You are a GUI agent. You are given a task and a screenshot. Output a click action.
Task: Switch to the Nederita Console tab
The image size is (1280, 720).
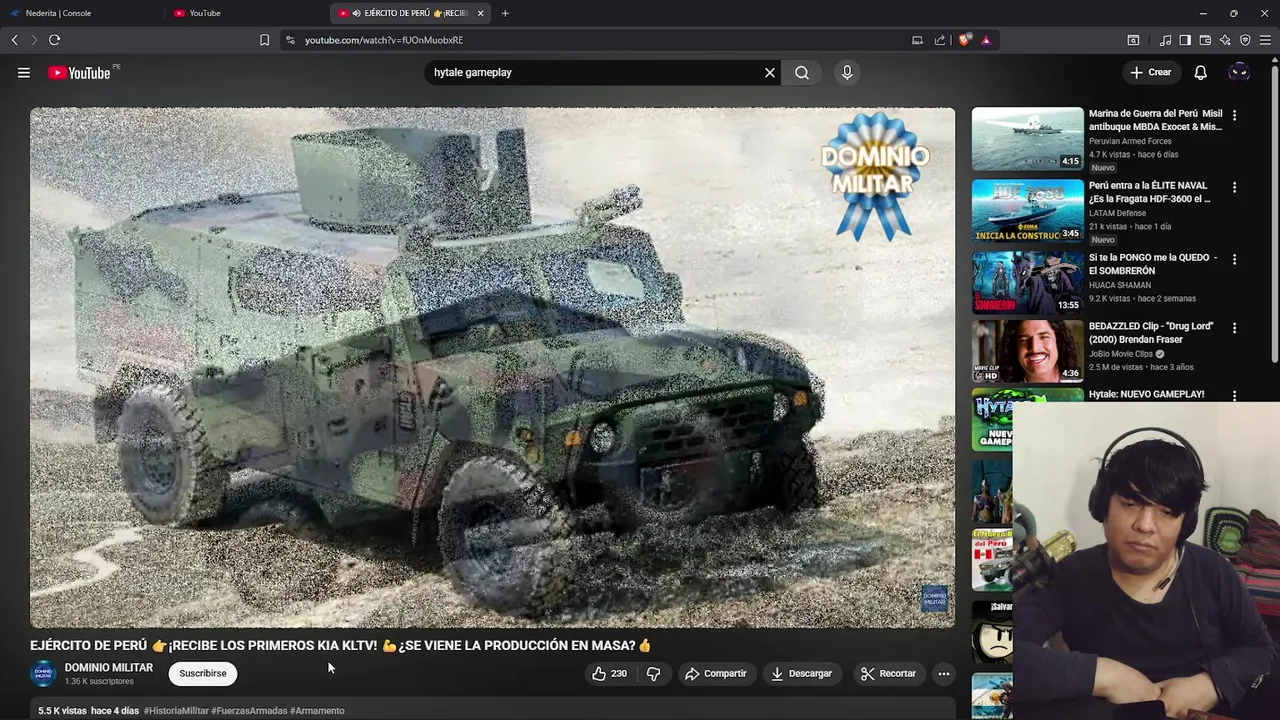tap(80, 13)
